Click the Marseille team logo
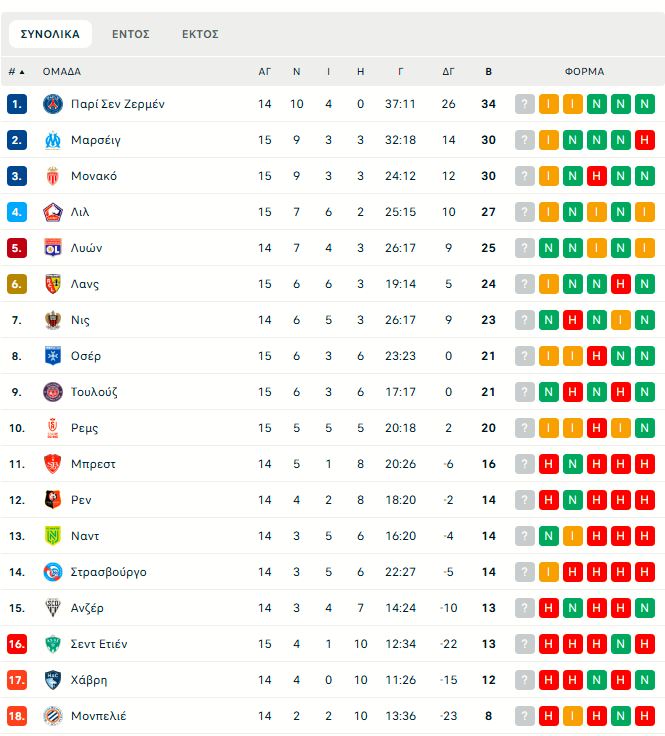This screenshot has width=665, height=736. (x=53, y=140)
